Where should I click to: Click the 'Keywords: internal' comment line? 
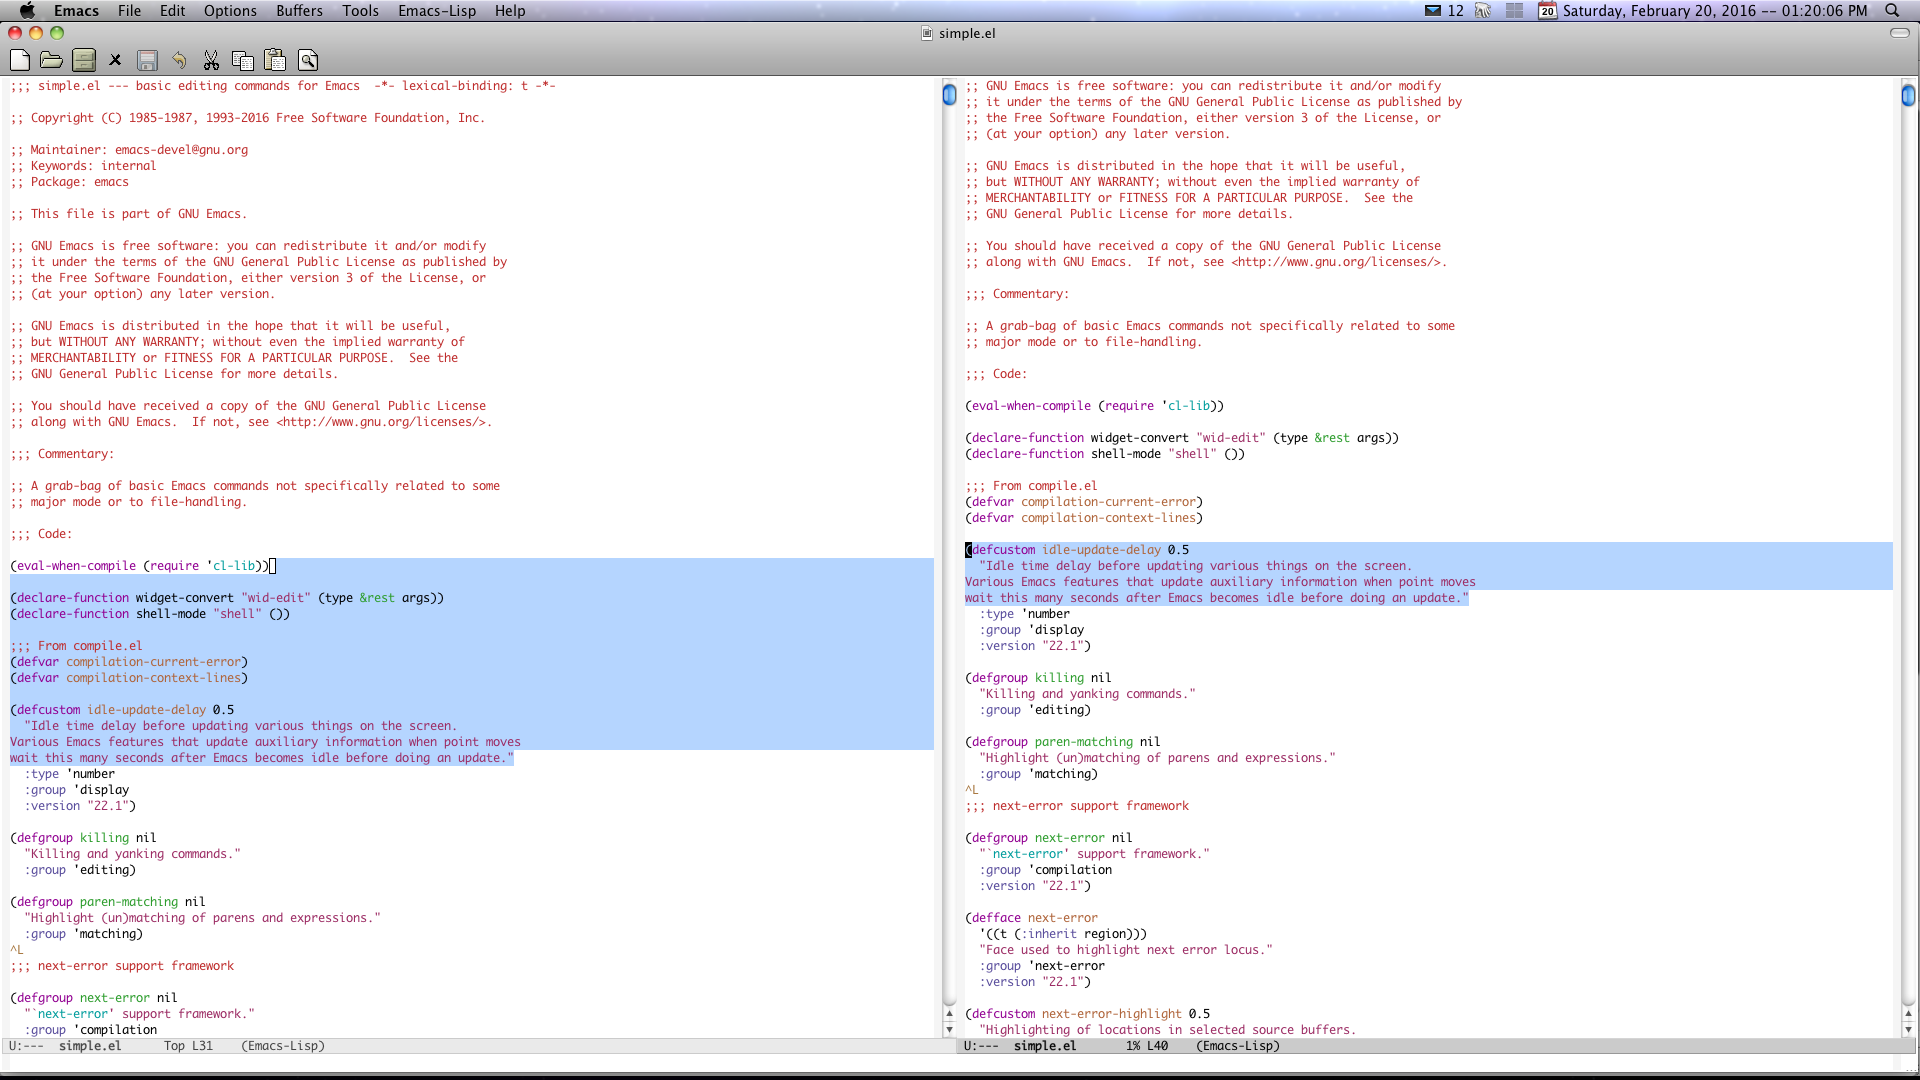click(83, 166)
